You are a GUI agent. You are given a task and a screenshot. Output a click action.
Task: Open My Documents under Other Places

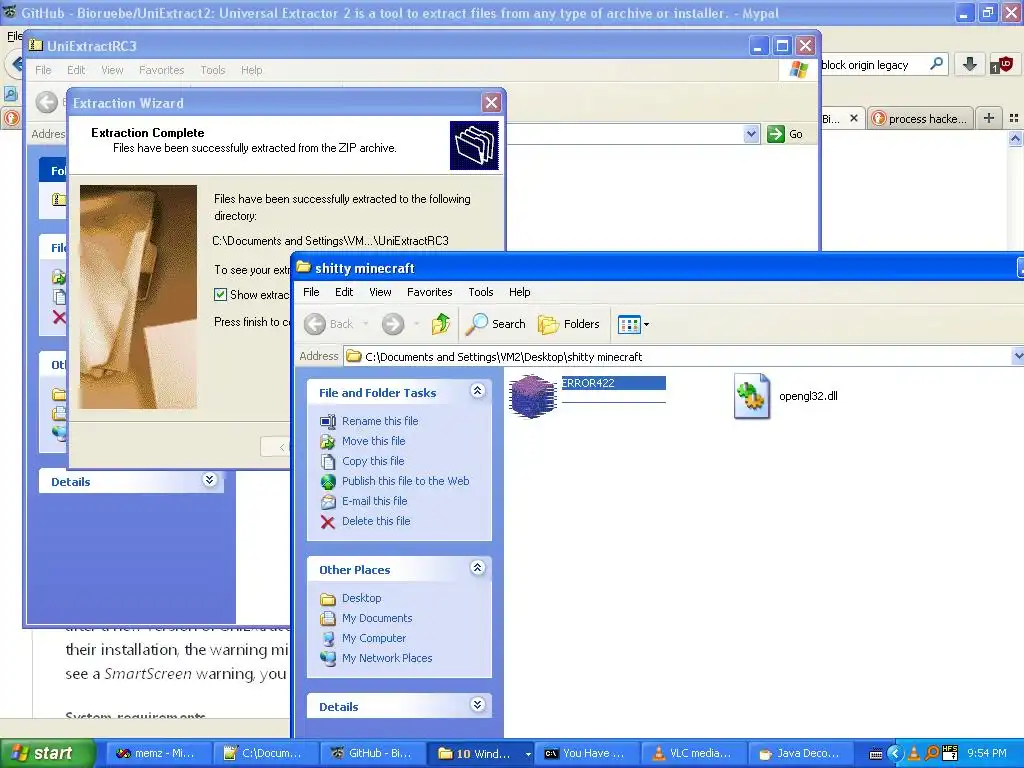pos(377,618)
